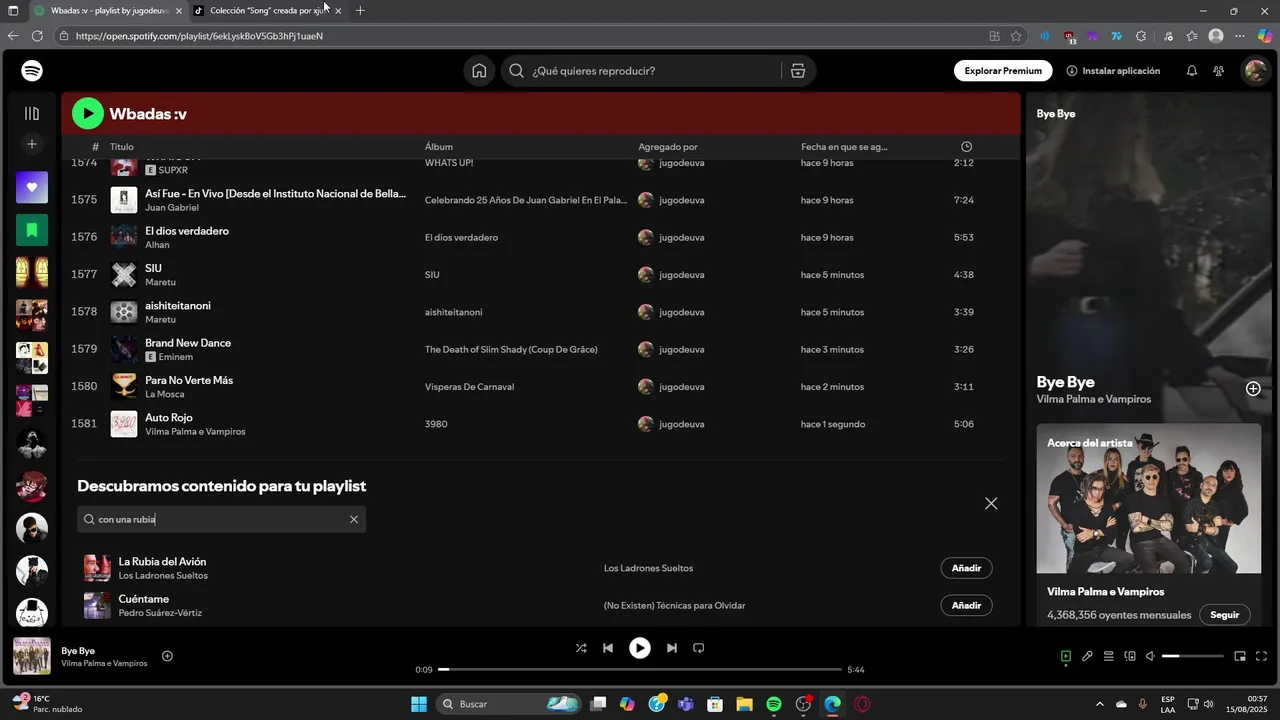Open the play queue
The width and height of the screenshot is (1280, 720).
coord(1109,656)
